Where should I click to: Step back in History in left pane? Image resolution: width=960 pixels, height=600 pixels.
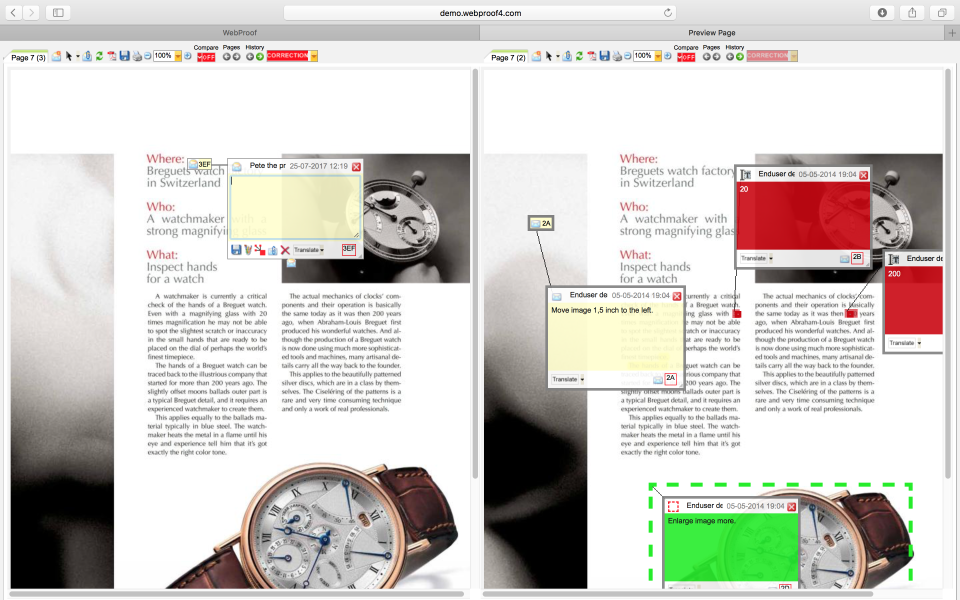pyautogui.click(x=250, y=57)
